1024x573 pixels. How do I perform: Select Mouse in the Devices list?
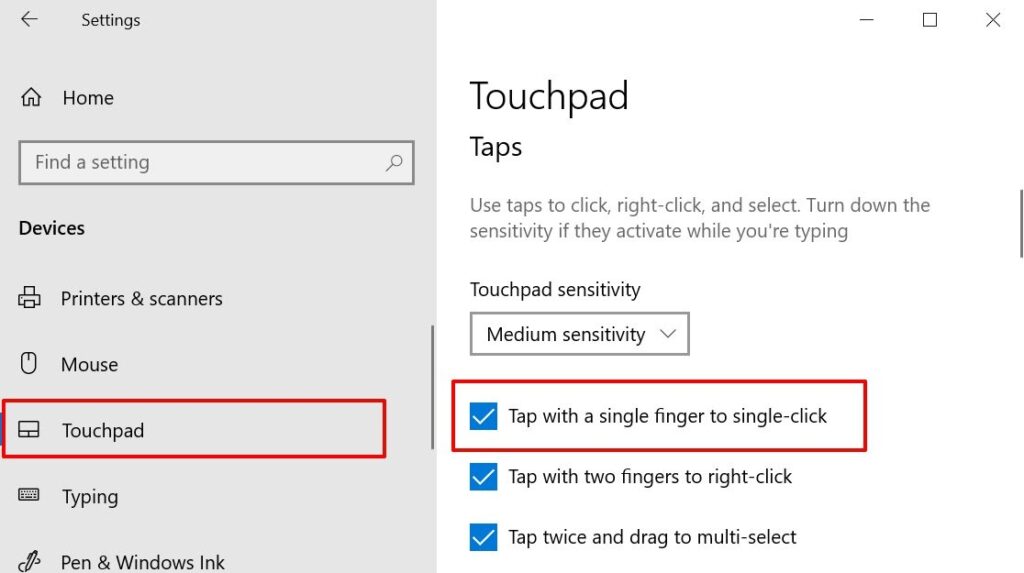coord(89,365)
